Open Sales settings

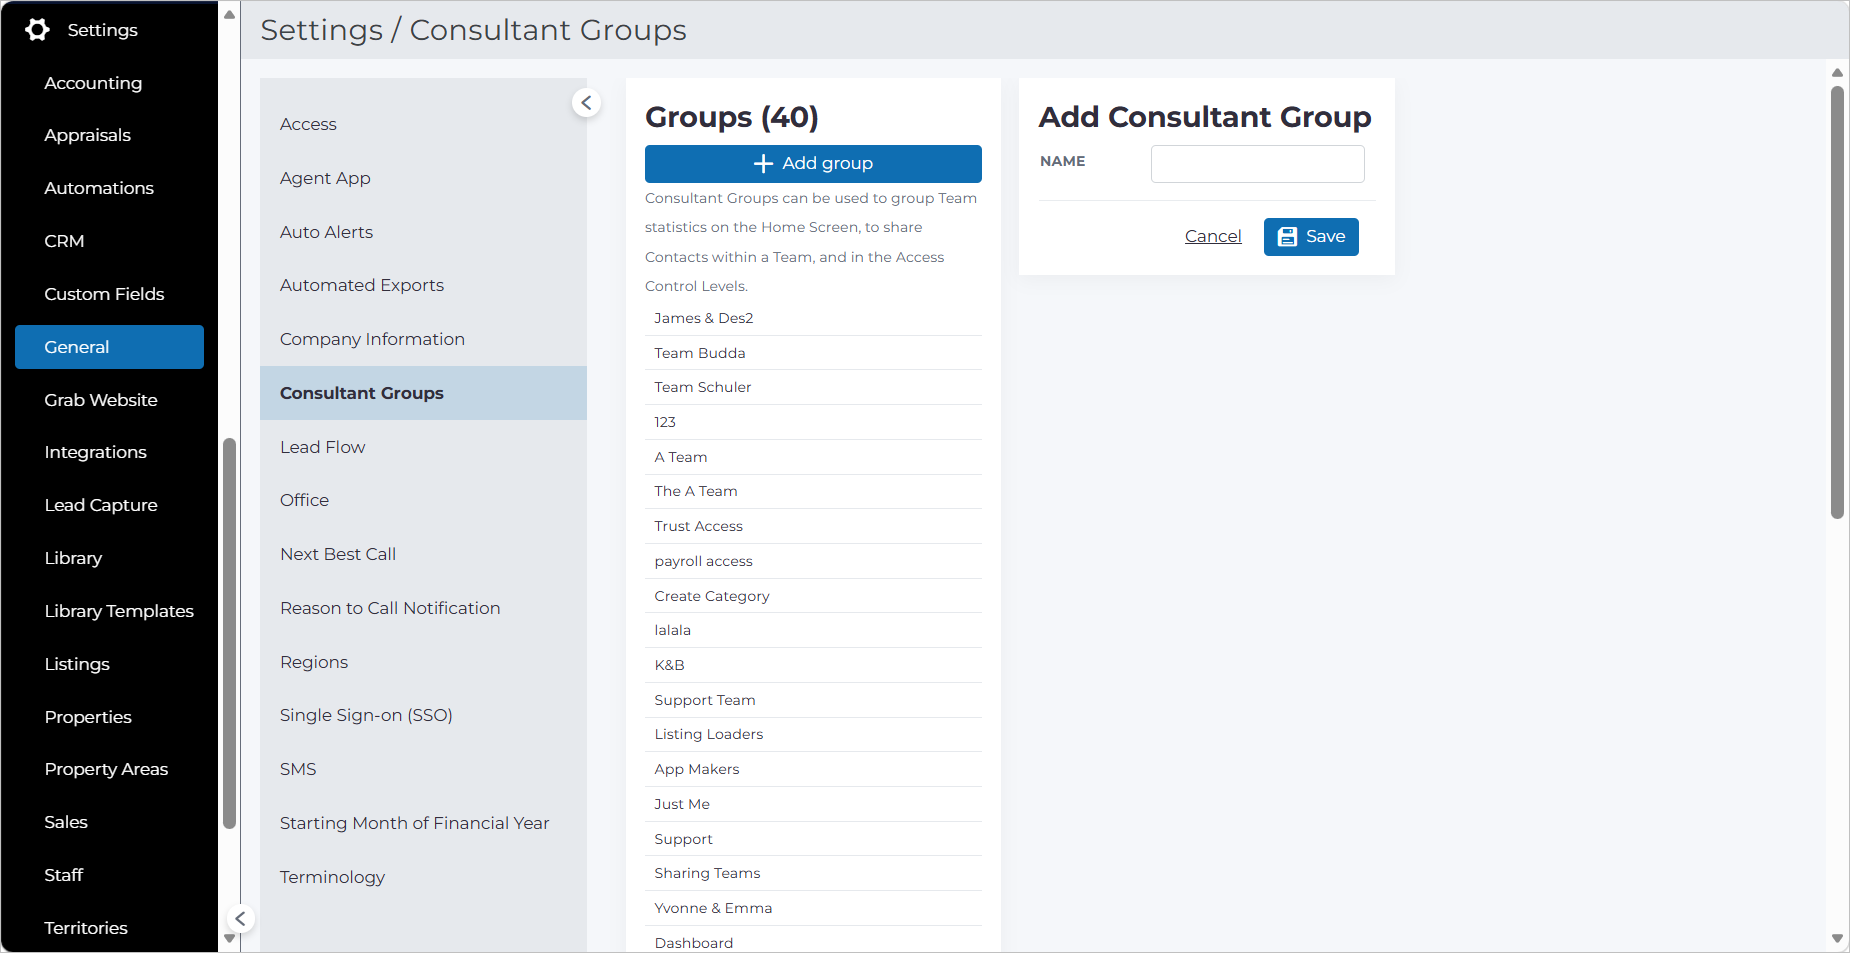click(x=66, y=822)
